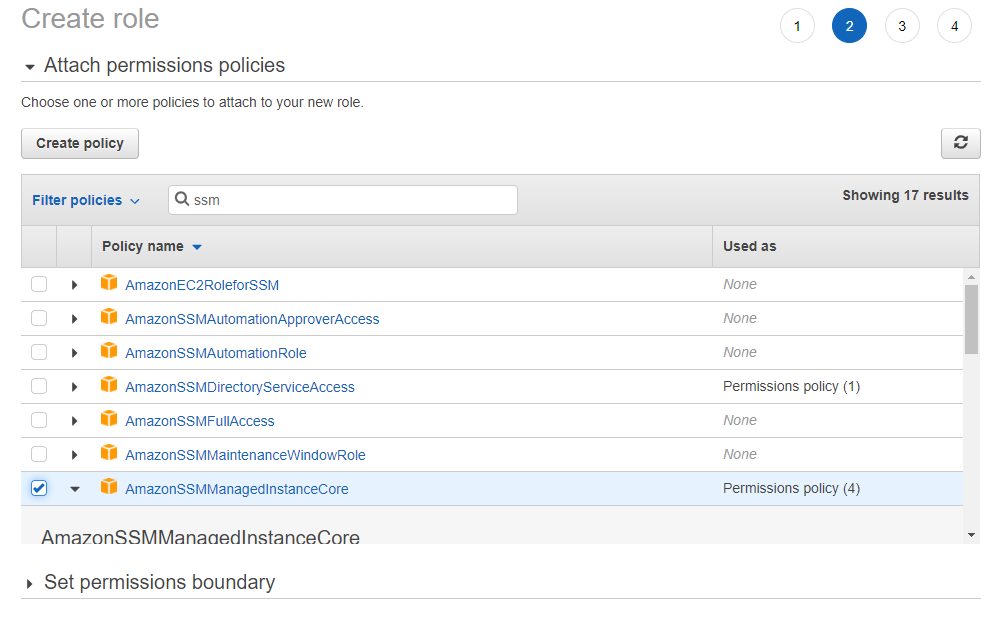Click the policy box icon for AmazonEC2RoleforSSM
Screen dimensions: 999x634
109,282
